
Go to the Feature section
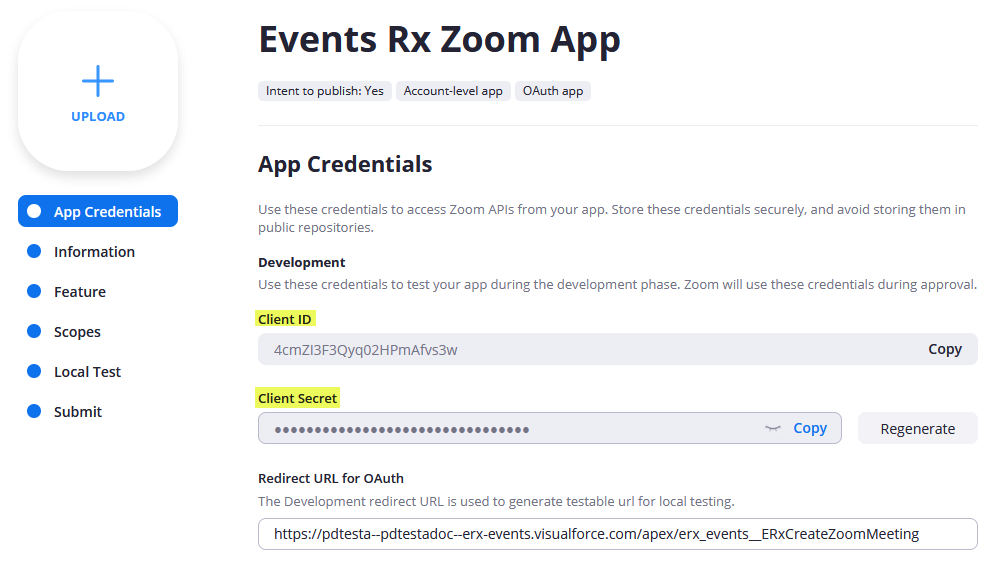click(80, 292)
